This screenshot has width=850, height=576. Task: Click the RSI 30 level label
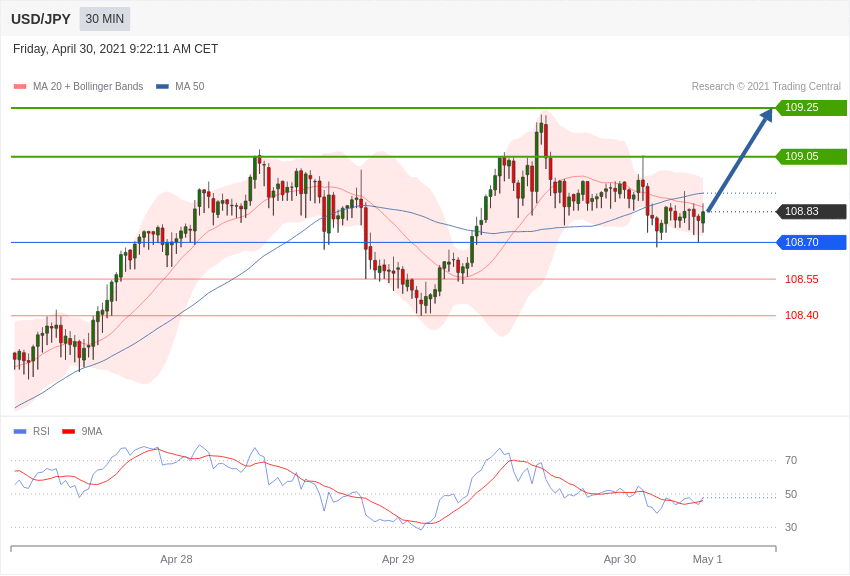[x=791, y=527]
